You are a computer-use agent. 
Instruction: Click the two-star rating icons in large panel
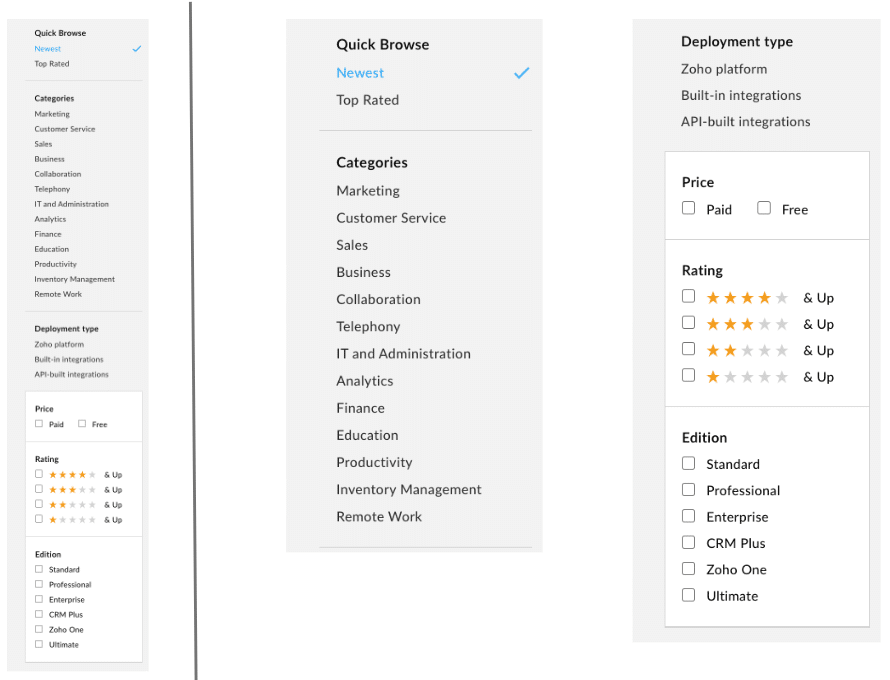tap(747, 351)
